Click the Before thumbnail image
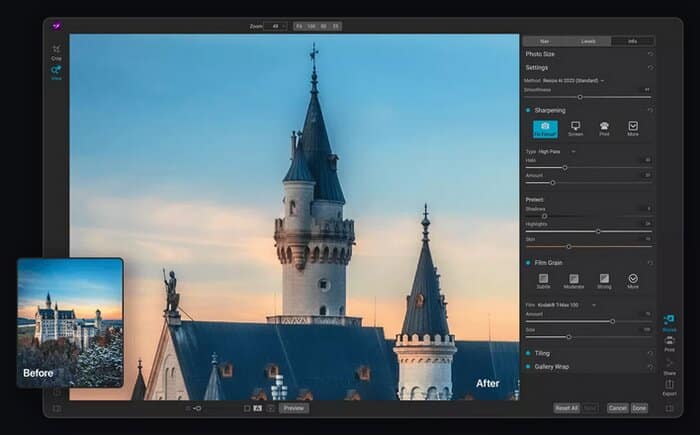Screen dimensions: 700x435 tap(70, 322)
